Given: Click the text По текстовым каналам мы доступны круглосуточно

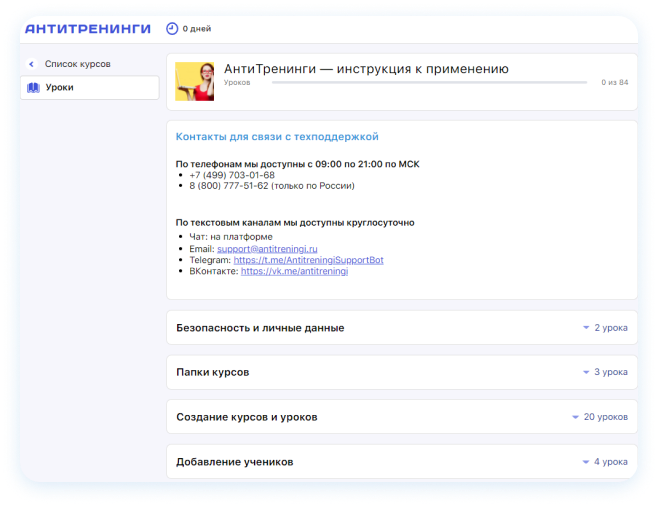Looking at the screenshot, I should tap(295, 222).
